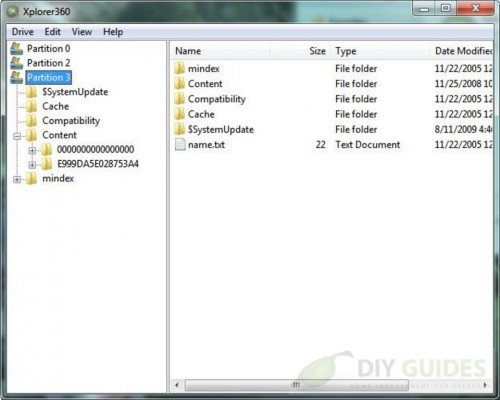Click the name.txt document icon
The width and height of the screenshot is (500, 400).
(x=180, y=145)
